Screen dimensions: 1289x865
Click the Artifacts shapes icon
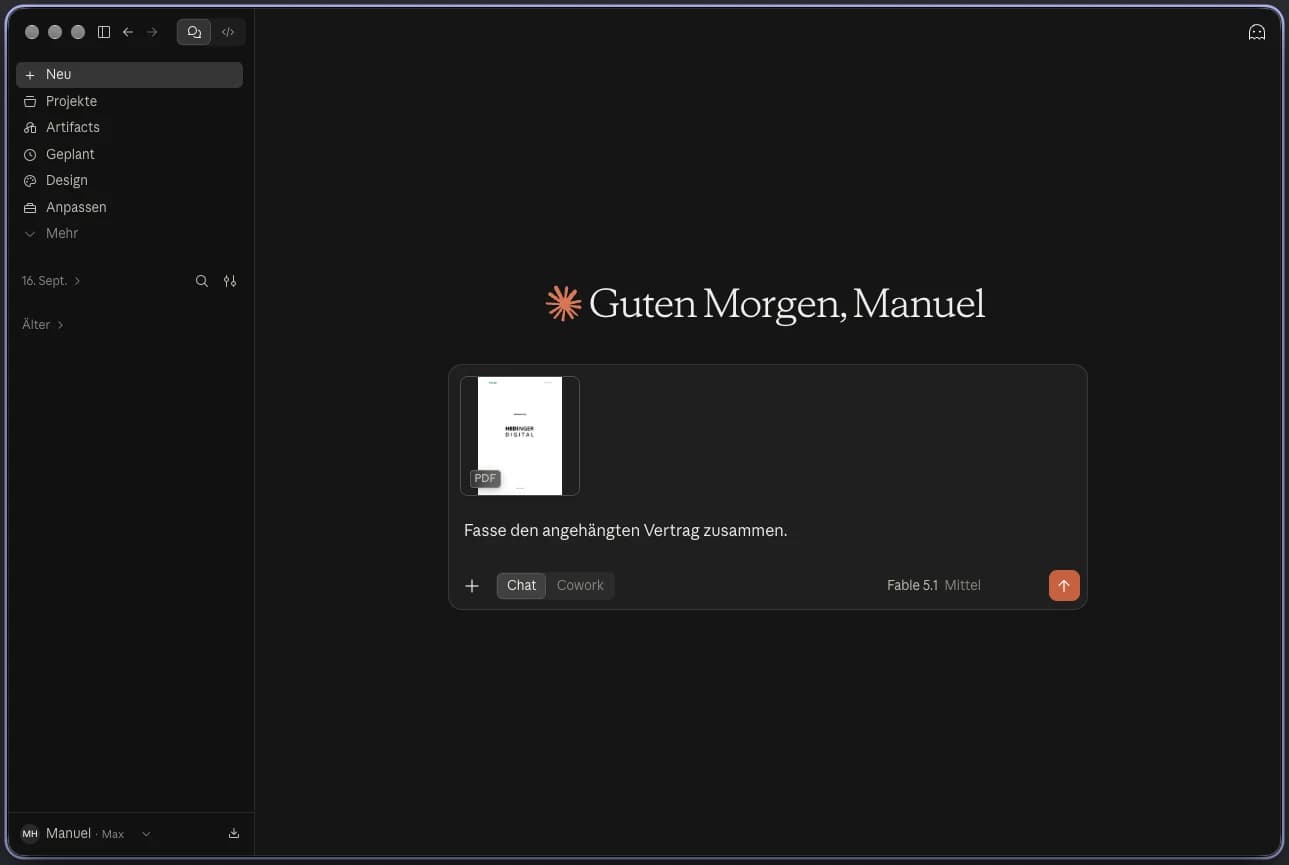30,127
